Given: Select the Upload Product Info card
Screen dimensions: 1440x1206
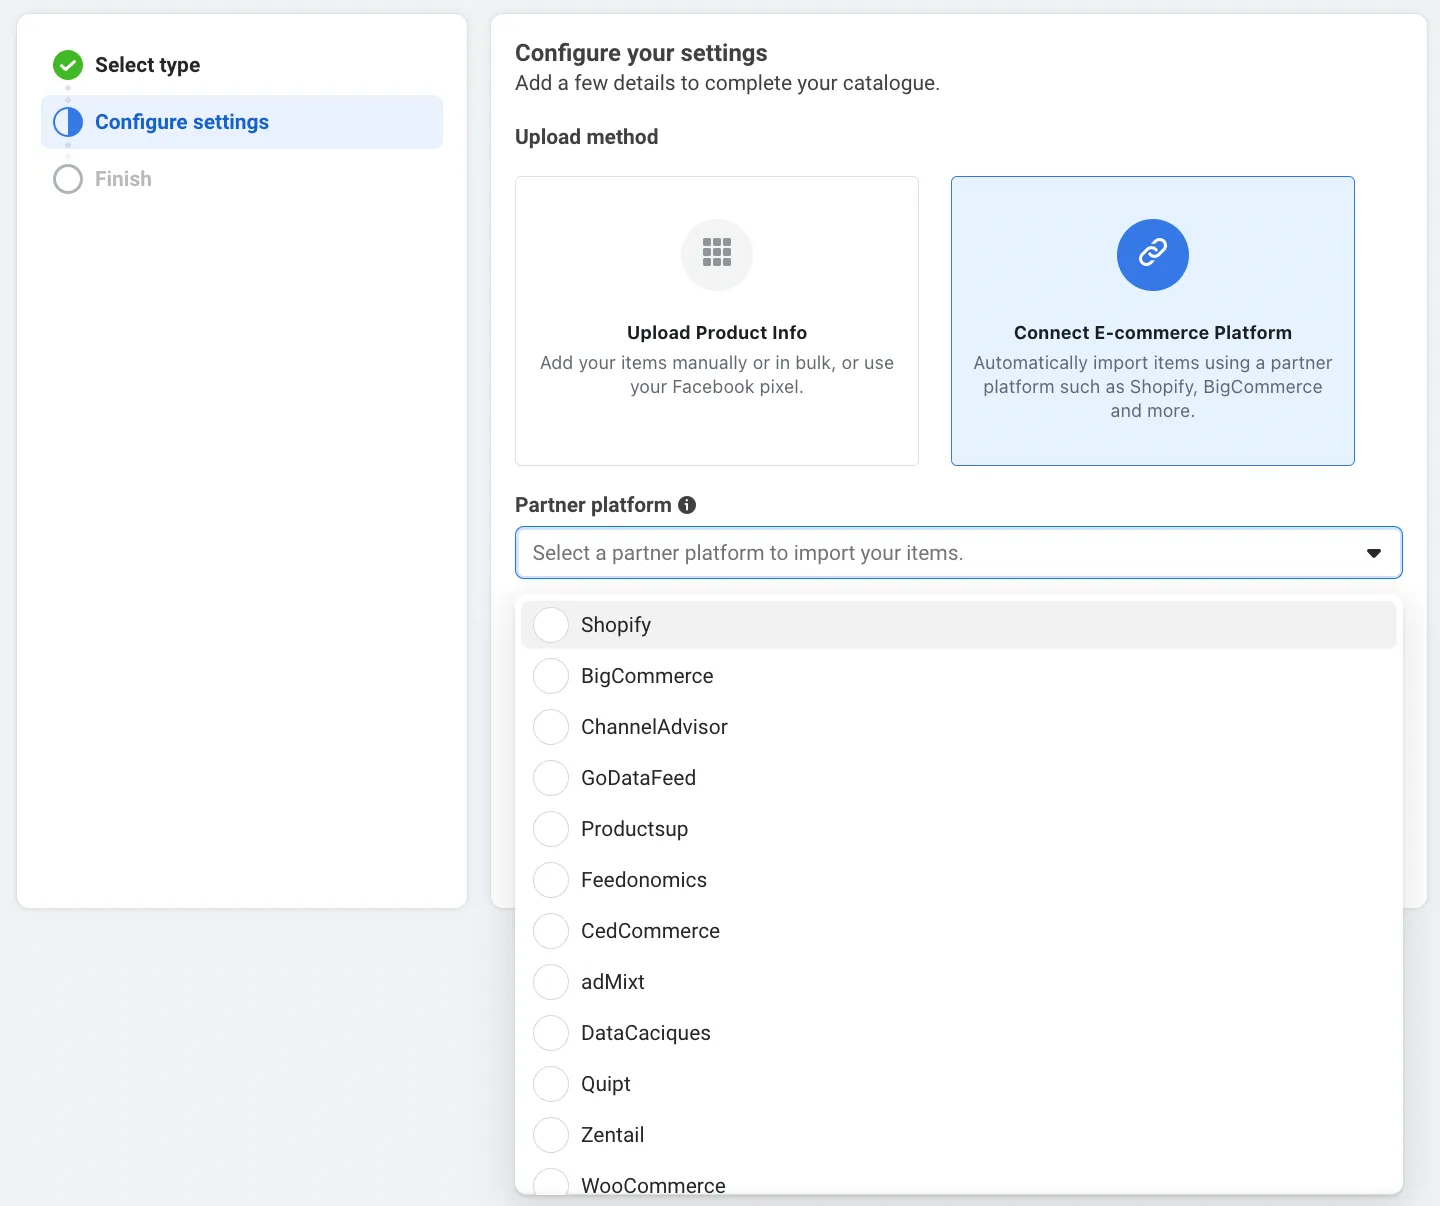Looking at the screenshot, I should coord(717,321).
